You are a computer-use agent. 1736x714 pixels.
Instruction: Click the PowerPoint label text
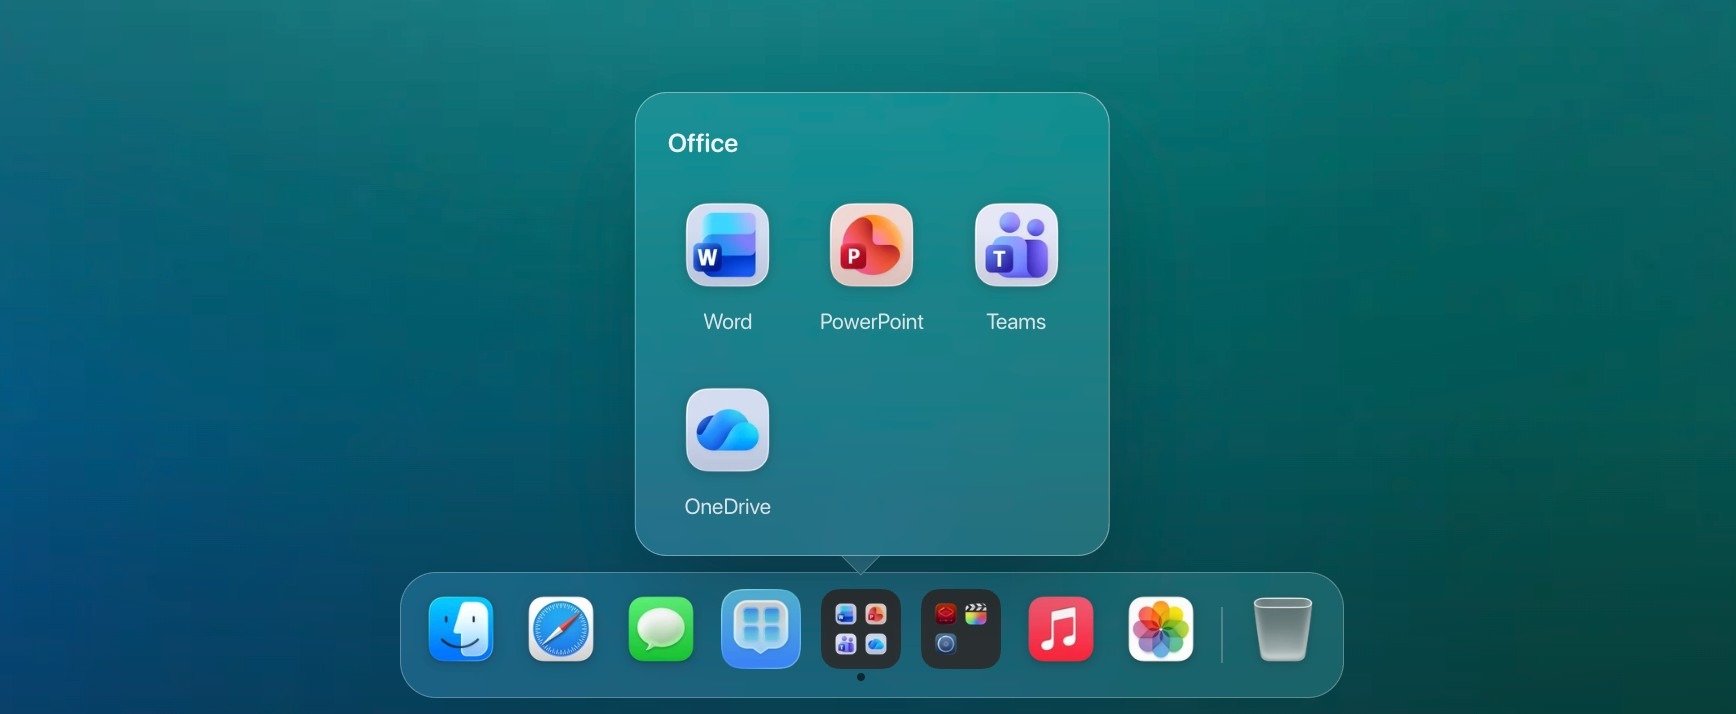coord(871,322)
